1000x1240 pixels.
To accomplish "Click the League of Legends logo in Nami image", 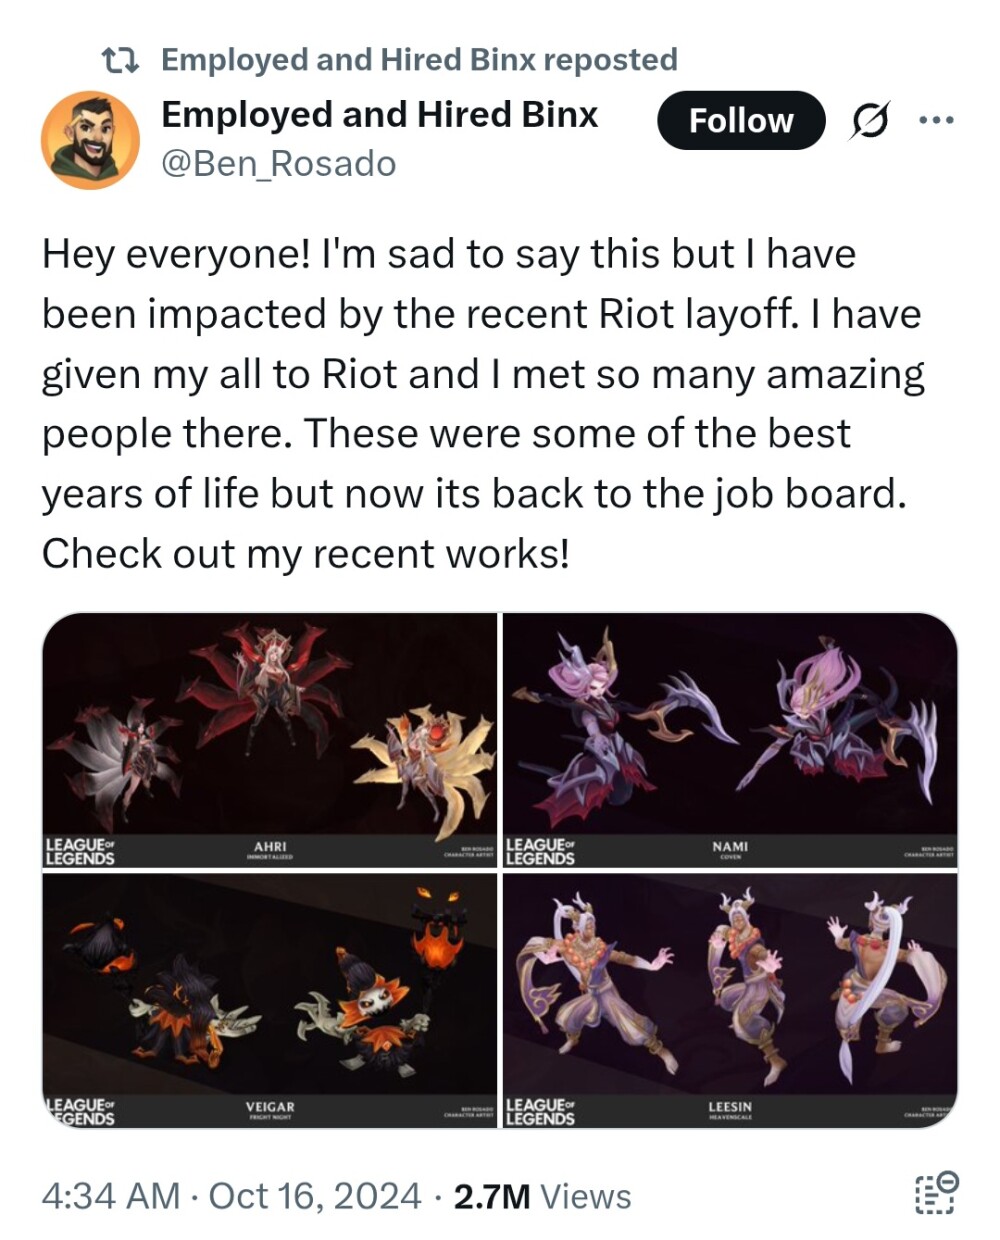I will pos(541,852).
